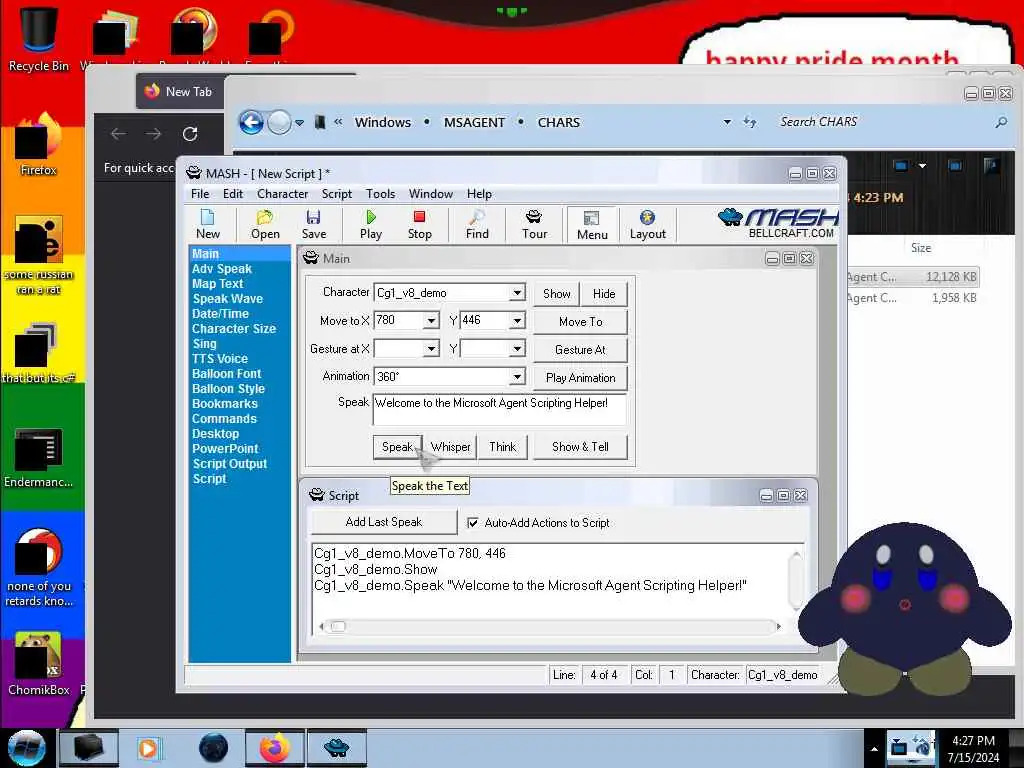Click the Kirby agent character

(x=905, y=609)
